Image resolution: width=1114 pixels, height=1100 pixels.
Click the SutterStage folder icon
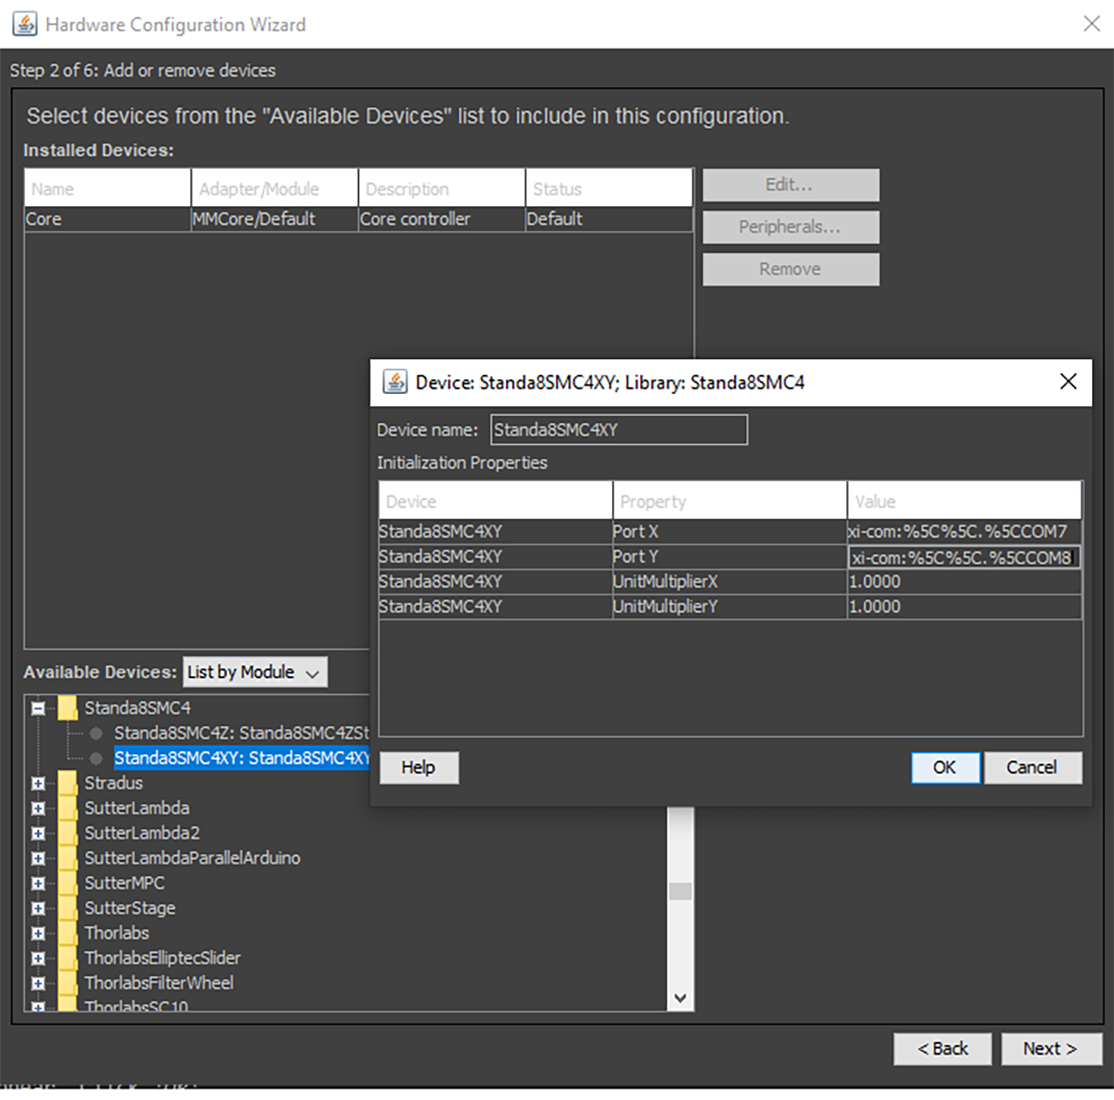tap(68, 908)
